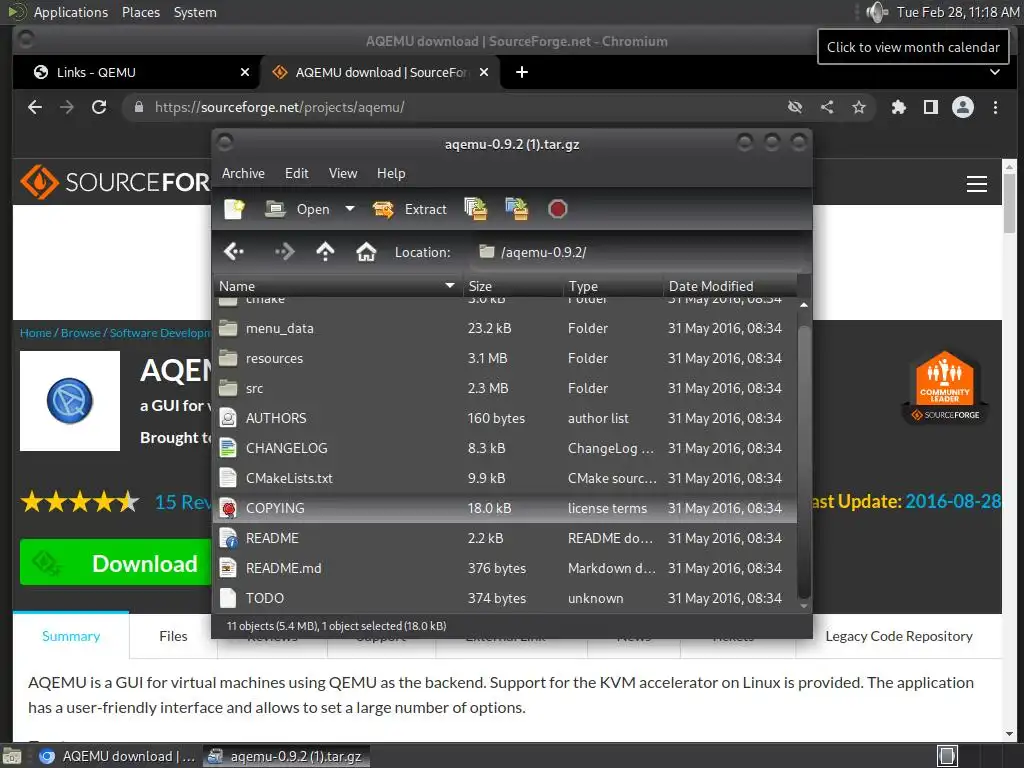Screen dimensions: 1024x768
Task: Sort files by Name column header
Action: [x=337, y=286]
